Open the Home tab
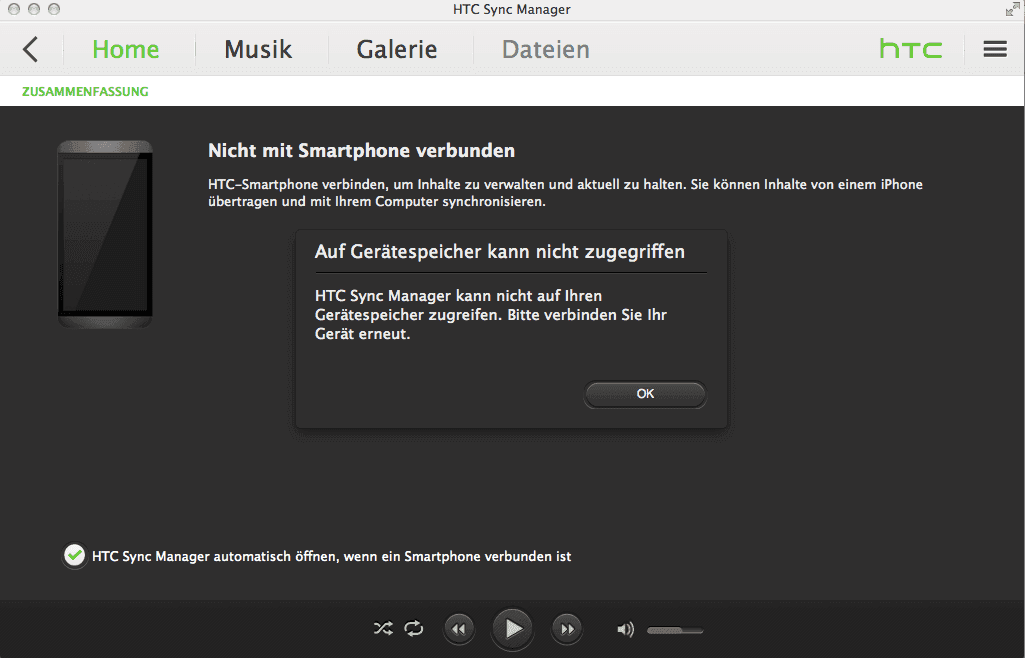This screenshot has height=658, width=1025. coord(126,50)
